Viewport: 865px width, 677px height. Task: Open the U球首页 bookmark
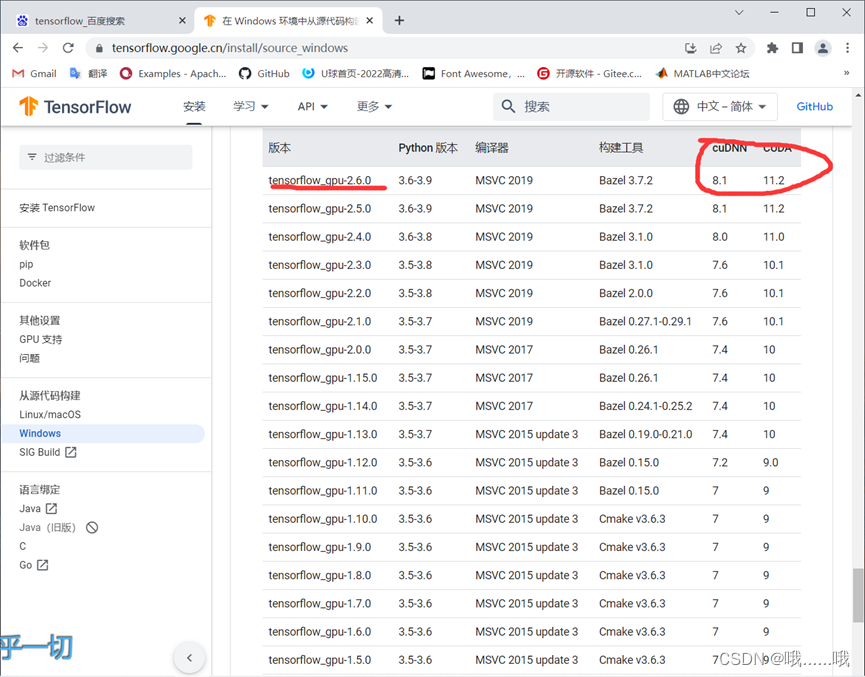tap(355, 73)
